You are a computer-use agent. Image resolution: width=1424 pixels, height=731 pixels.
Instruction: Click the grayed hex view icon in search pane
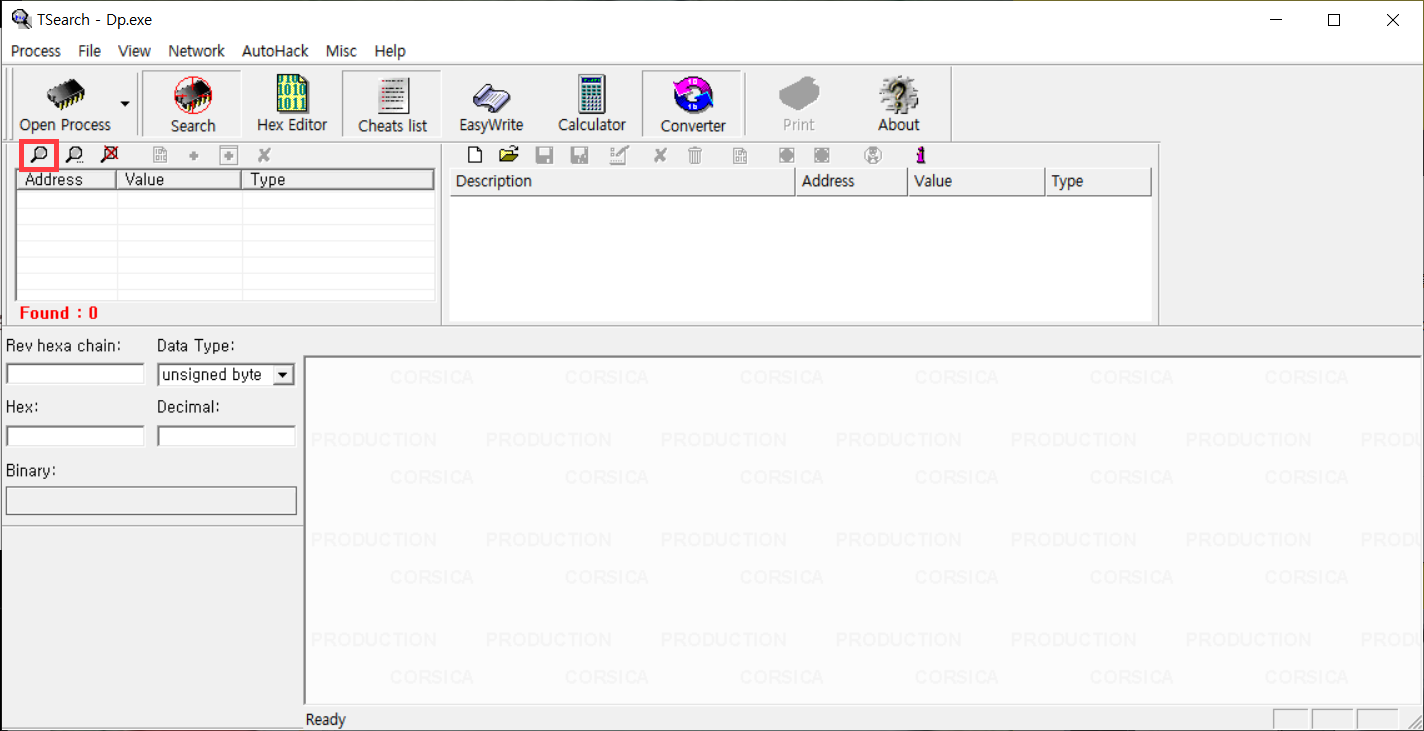point(159,155)
